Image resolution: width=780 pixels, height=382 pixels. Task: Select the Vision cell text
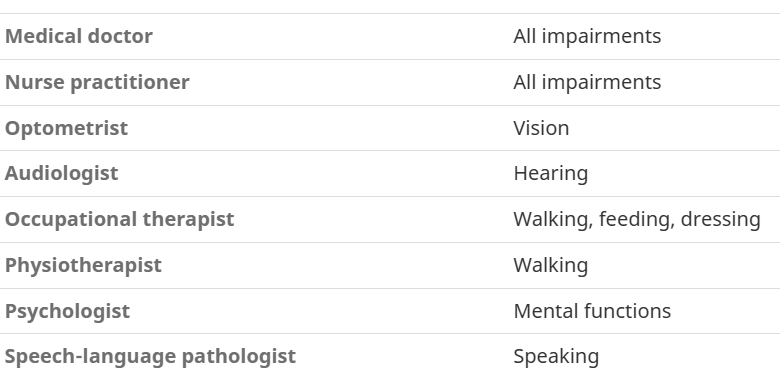point(541,128)
